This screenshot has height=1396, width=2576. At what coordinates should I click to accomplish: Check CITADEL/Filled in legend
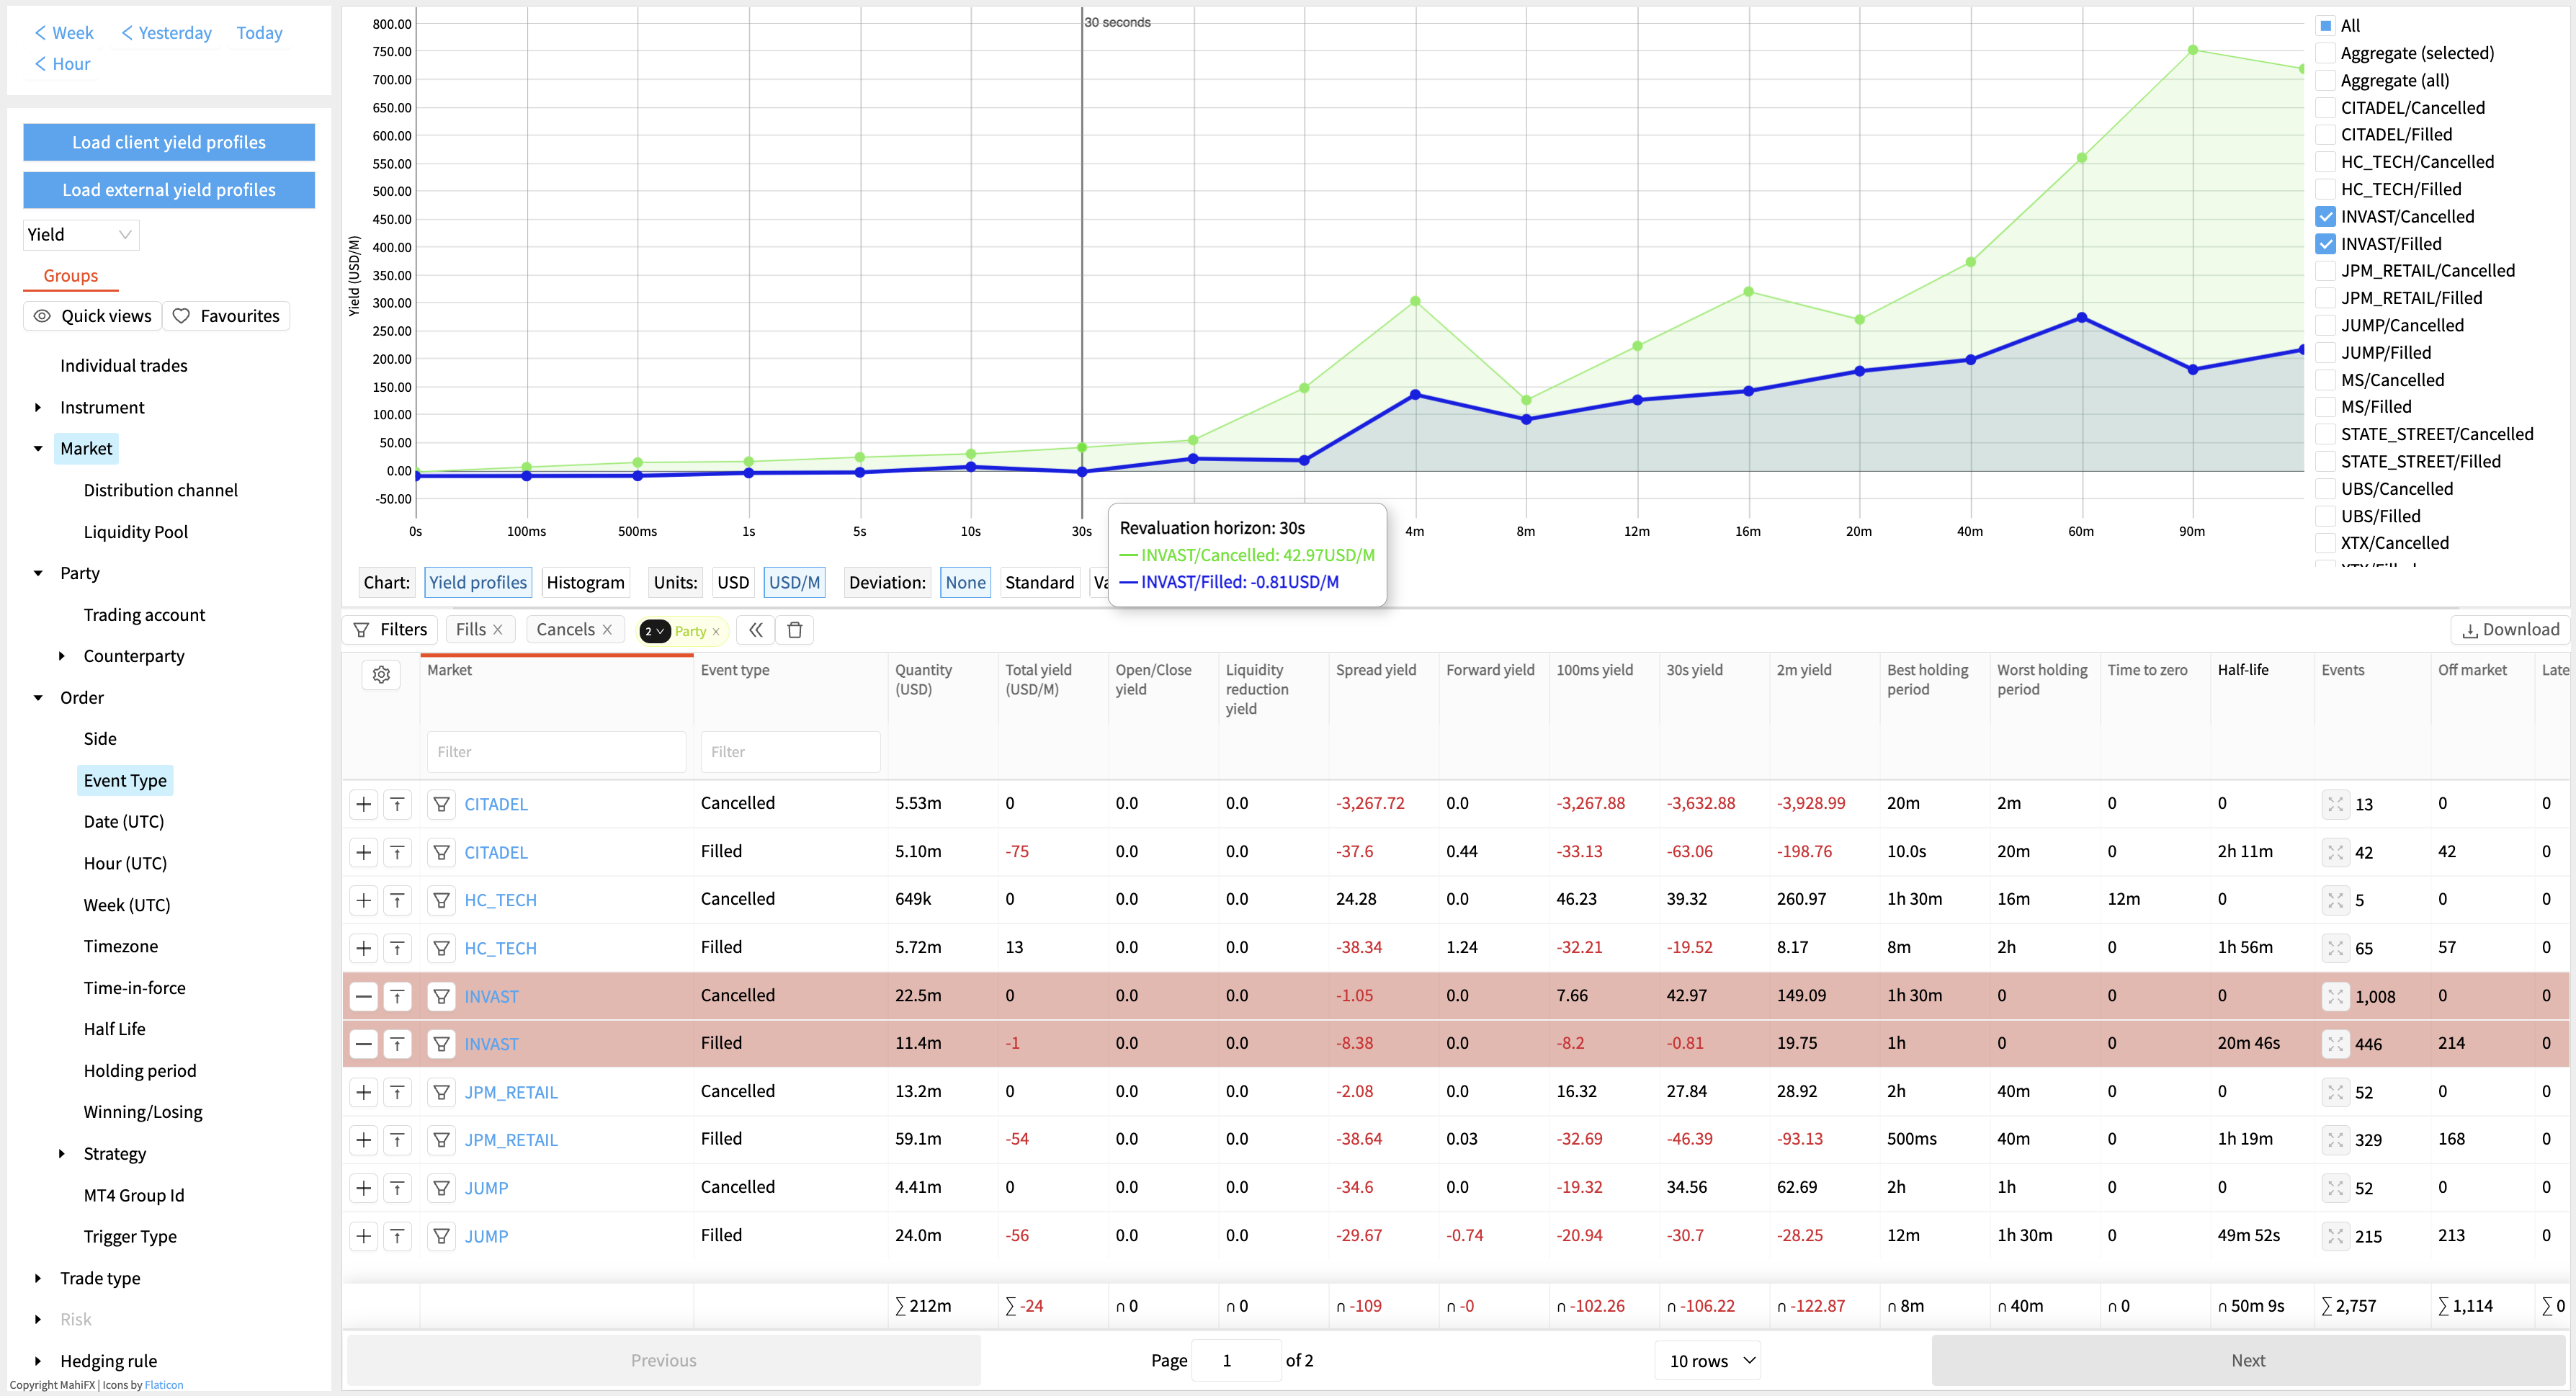coord(2326,134)
